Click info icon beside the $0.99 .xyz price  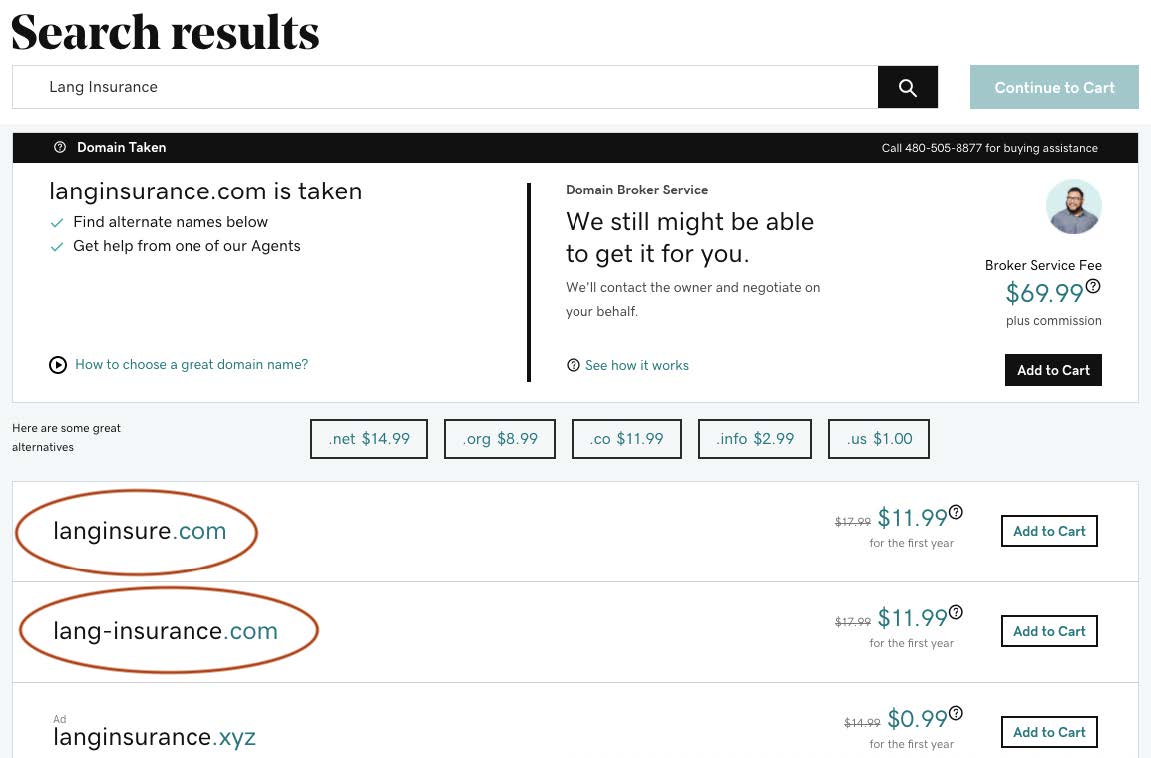pyautogui.click(x=956, y=713)
